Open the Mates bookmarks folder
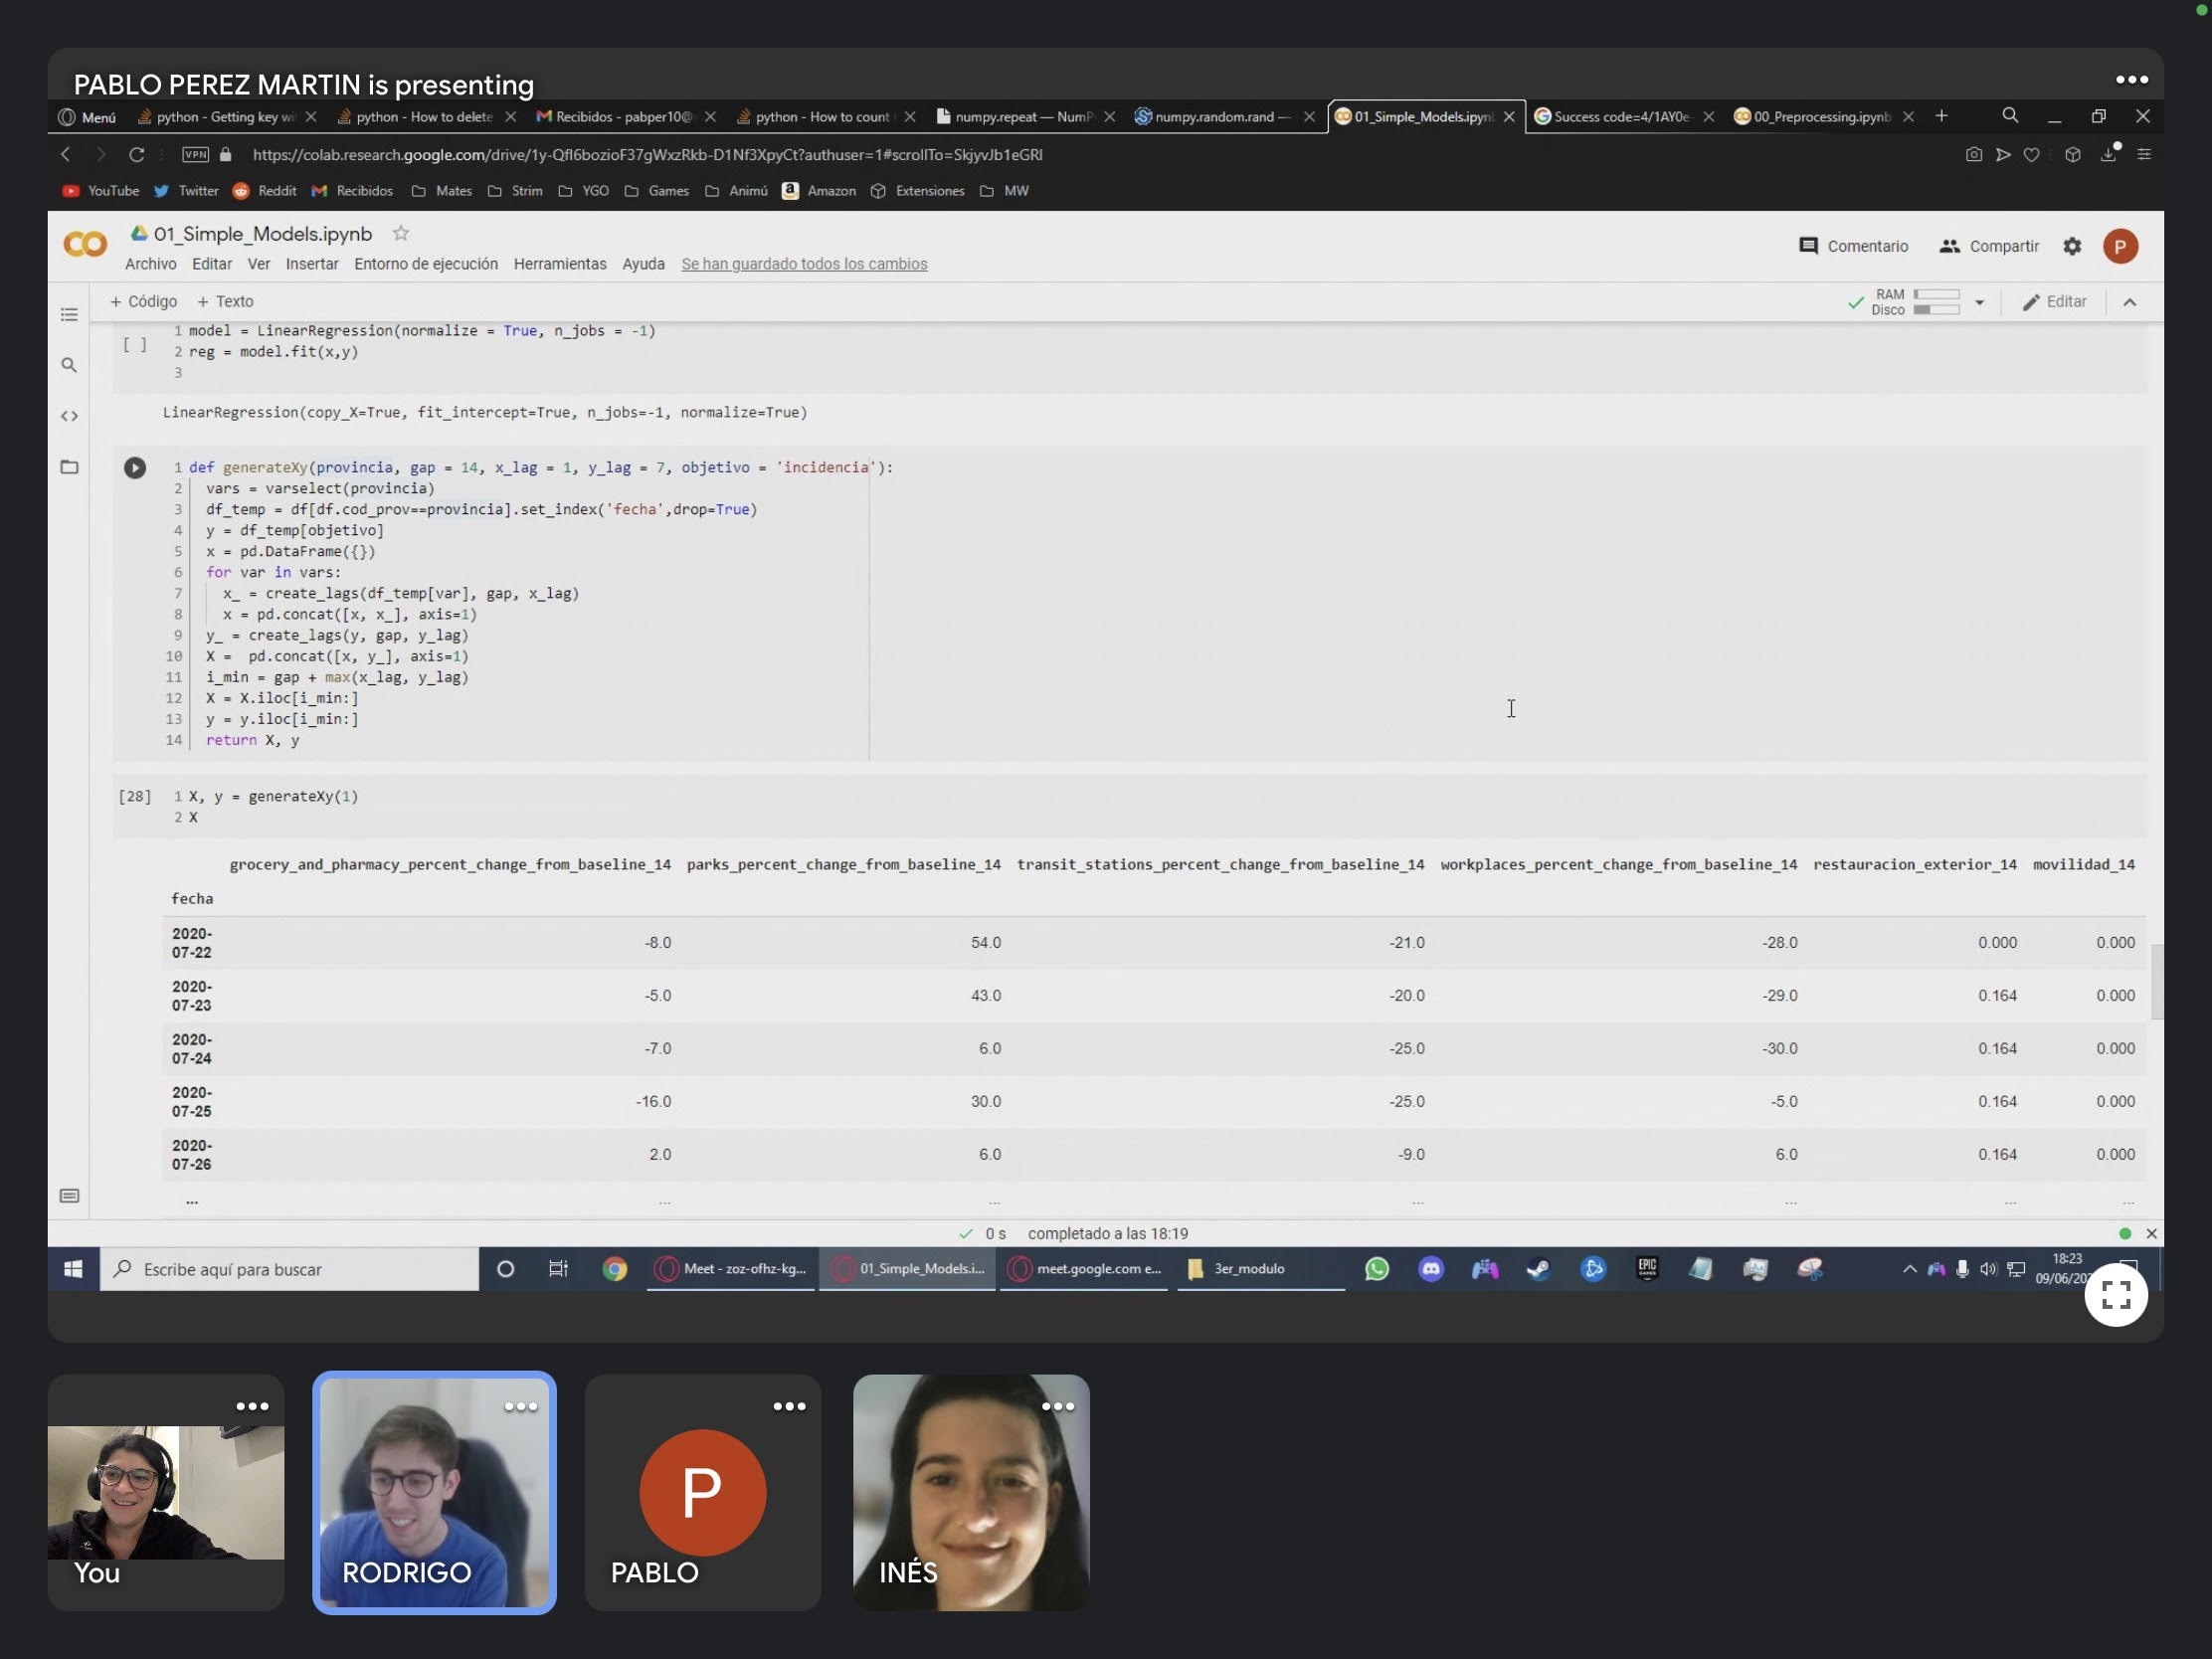 point(442,191)
